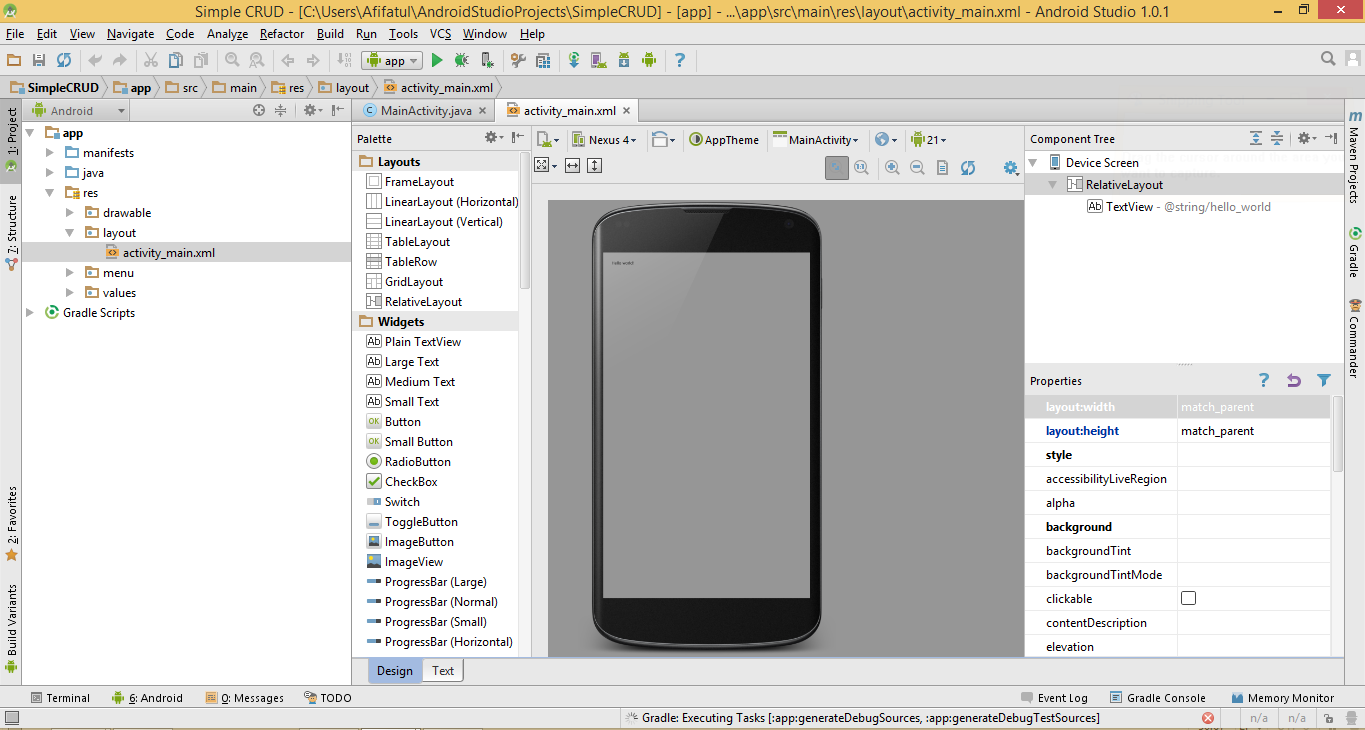Screen dimensions: 1365x730
Task: Open API level 21 dropdown
Action: 928,140
